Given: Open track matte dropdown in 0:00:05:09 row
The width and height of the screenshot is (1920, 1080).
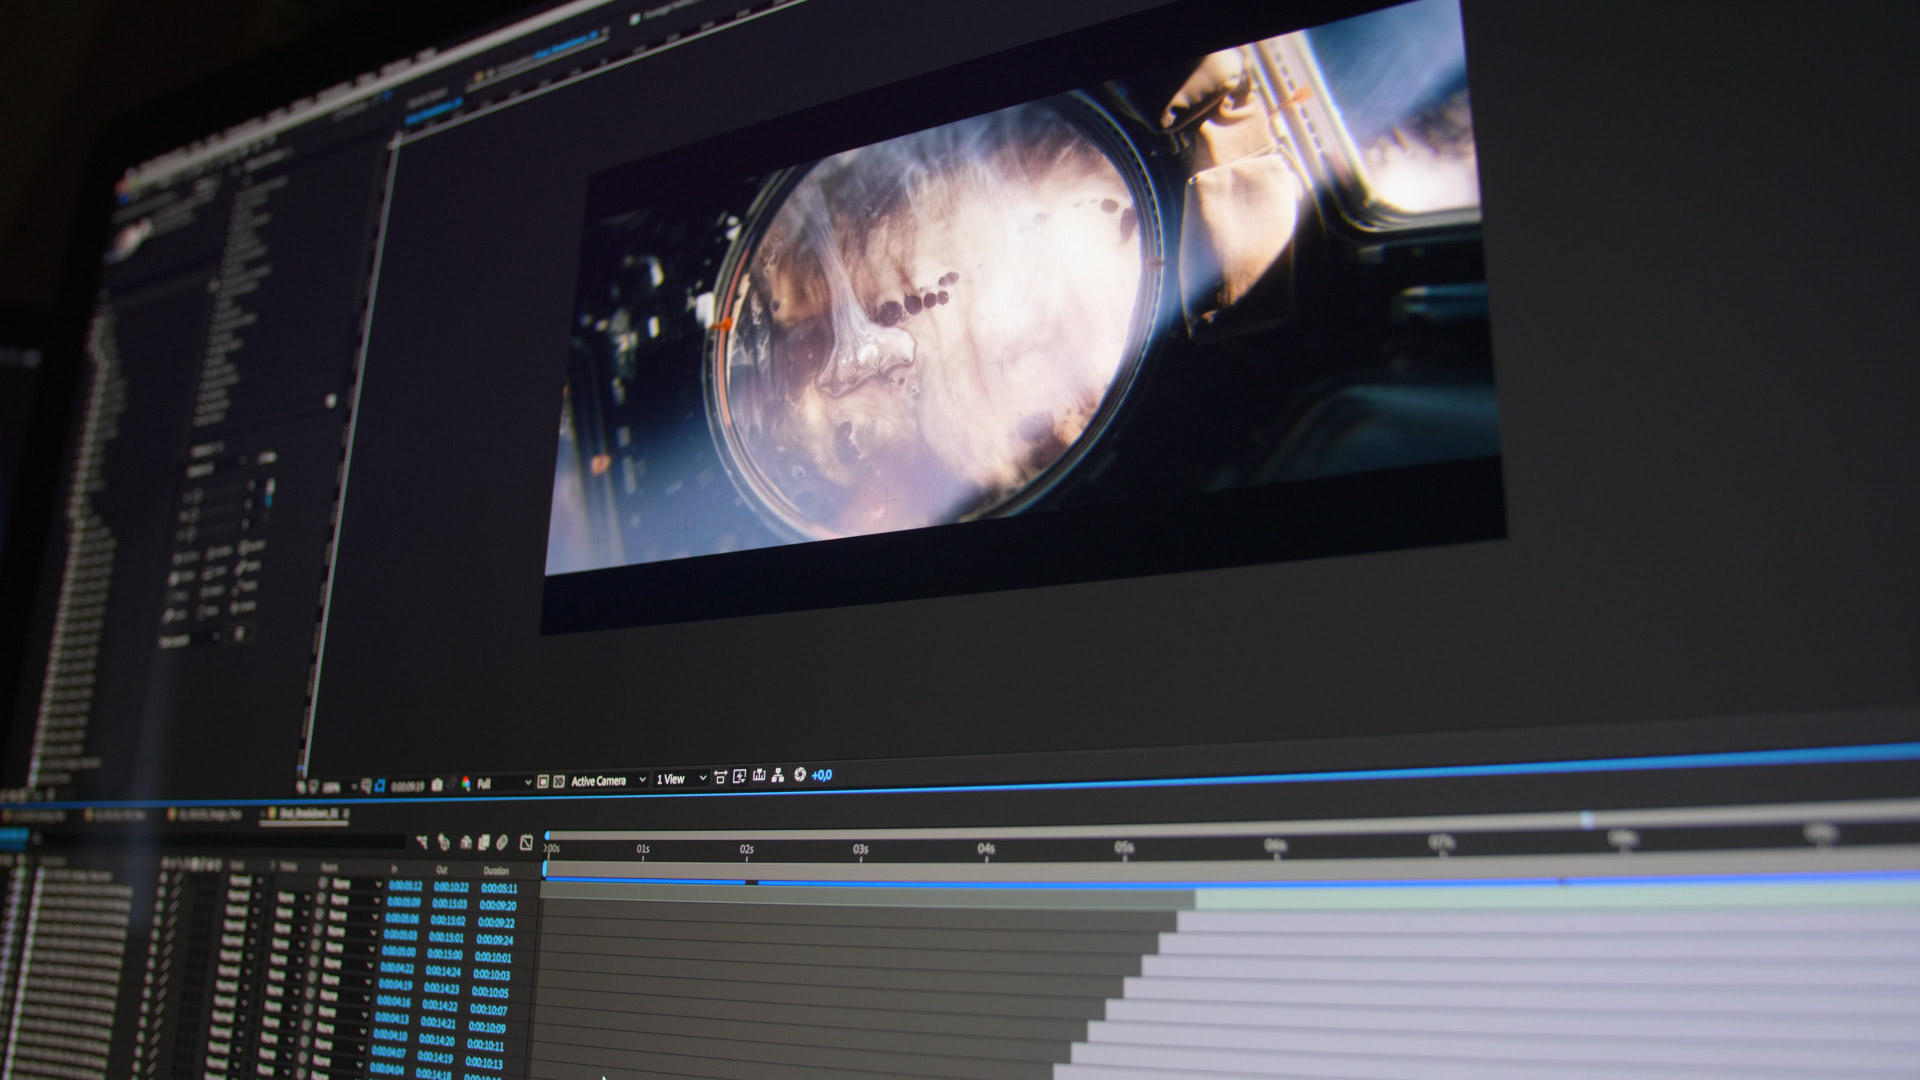Looking at the screenshot, I should tap(293, 897).
